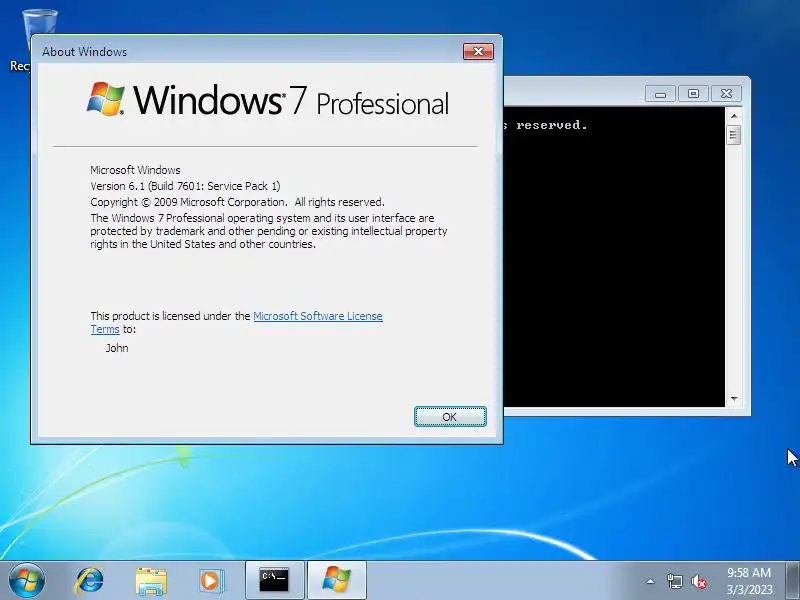Minimize the Command Prompt window
Screen dimensions: 800x600
click(660, 94)
